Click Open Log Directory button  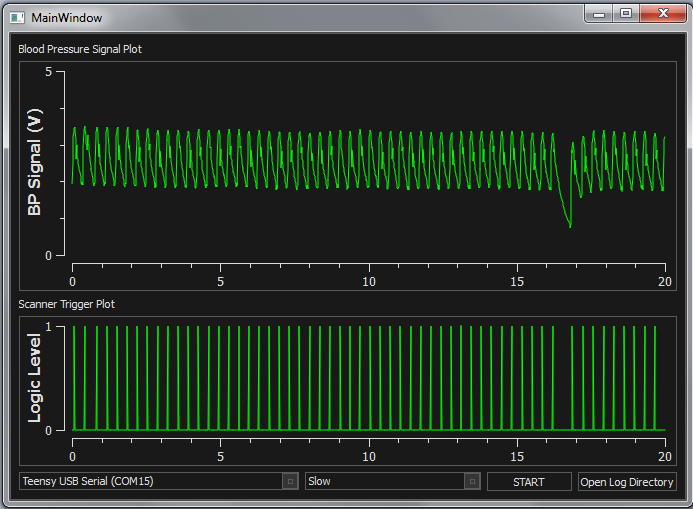[x=627, y=482]
